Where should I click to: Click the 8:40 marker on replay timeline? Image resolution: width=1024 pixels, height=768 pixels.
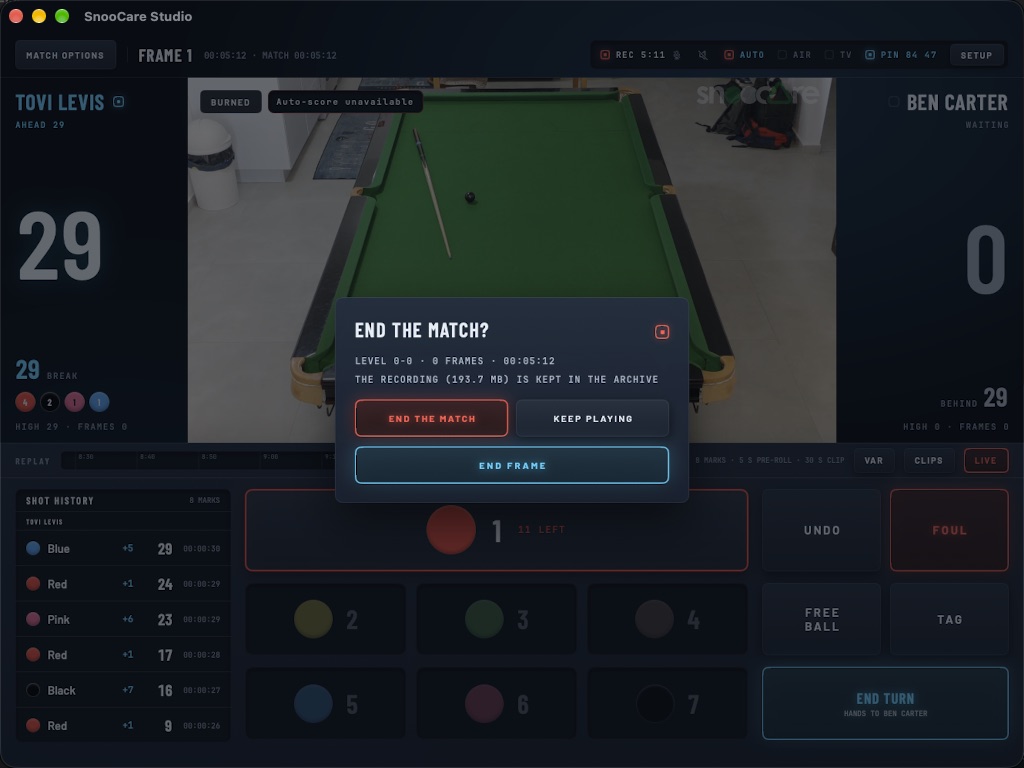pyautogui.click(x=147, y=457)
